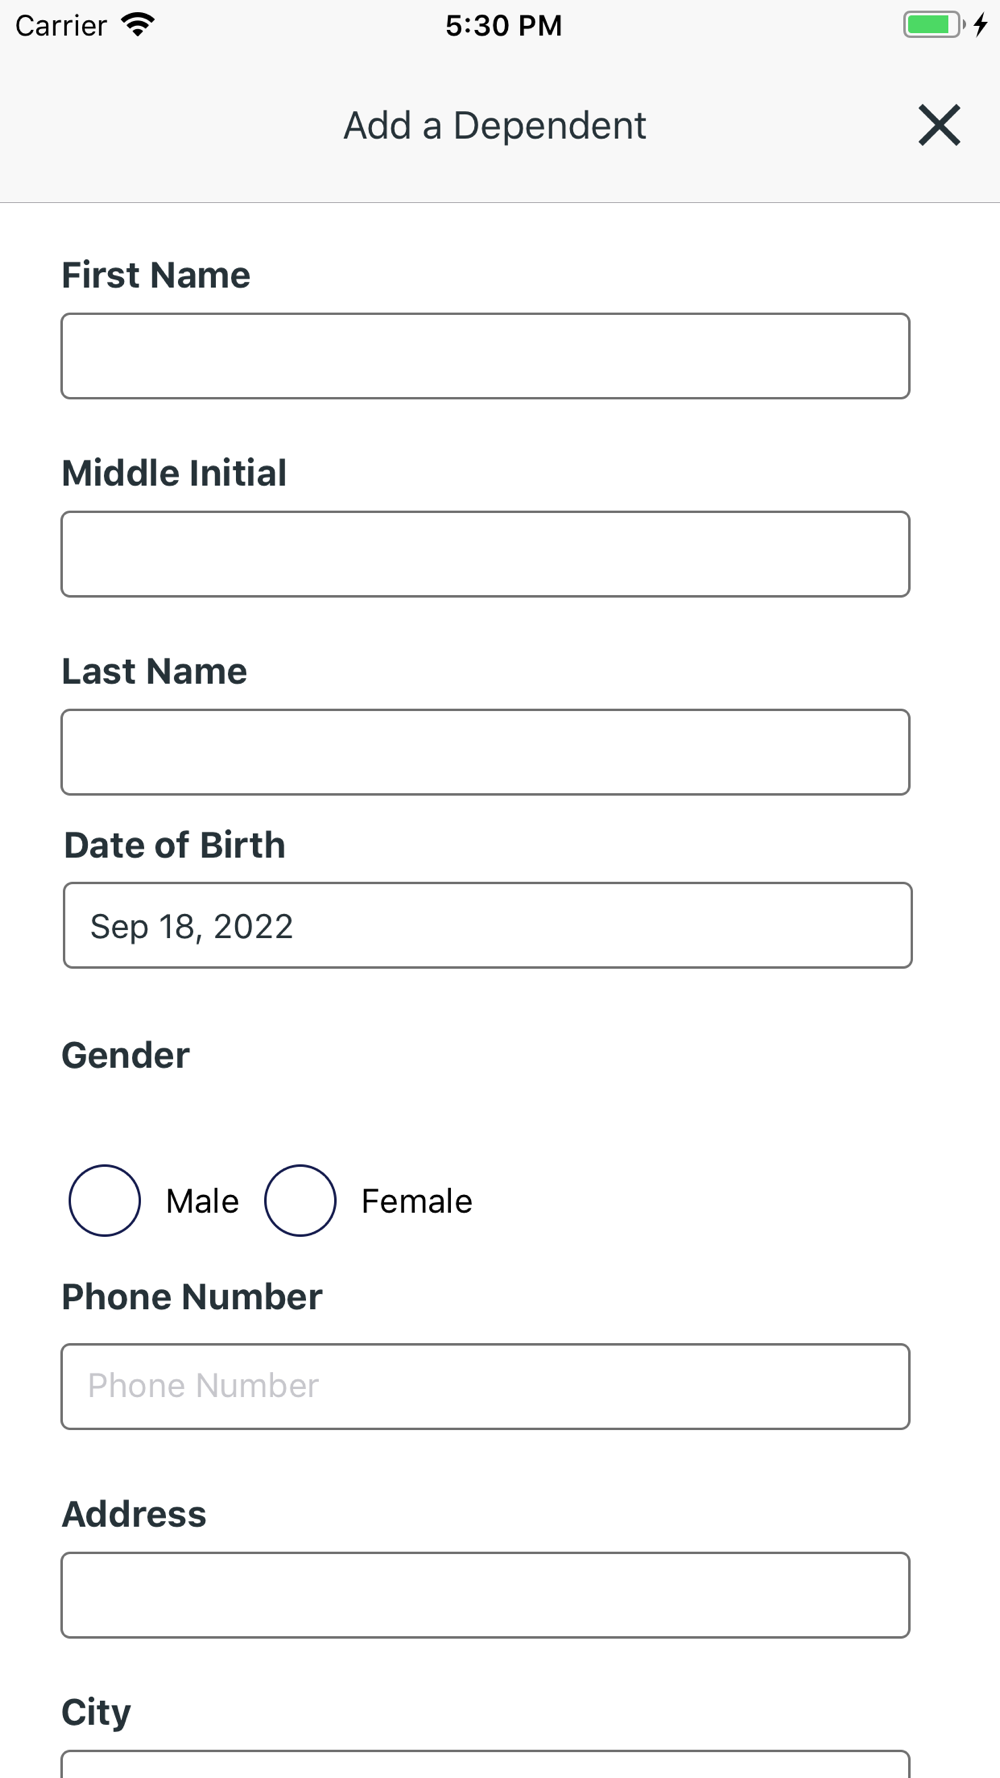
Task: Close the Add a Dependent form
Action: pyautogui.click(x=939, y=125)
